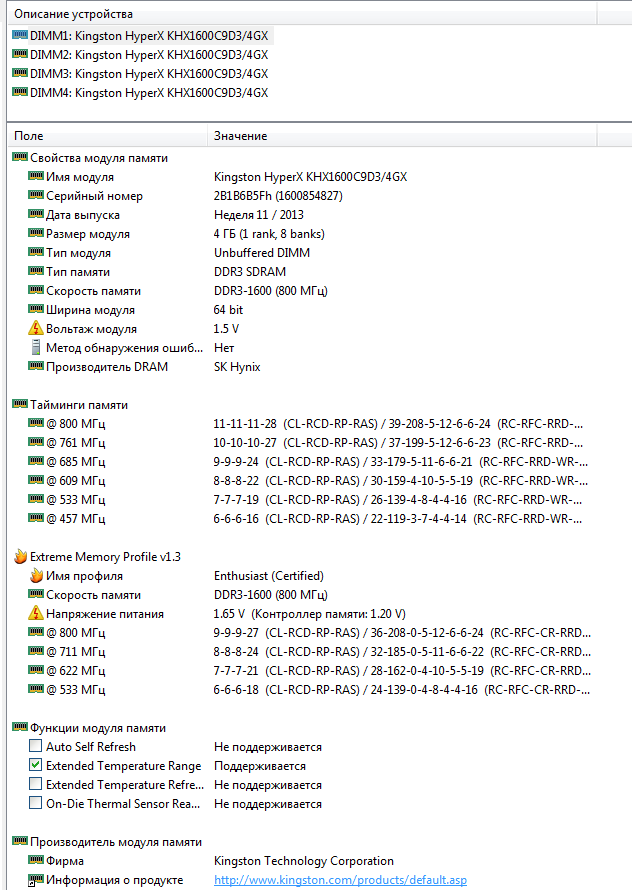Select the XMP '@ 711 МГц' timings row
Image resolution: width=632 pixels, height=890 pixels.
click(x=309, y=652)
